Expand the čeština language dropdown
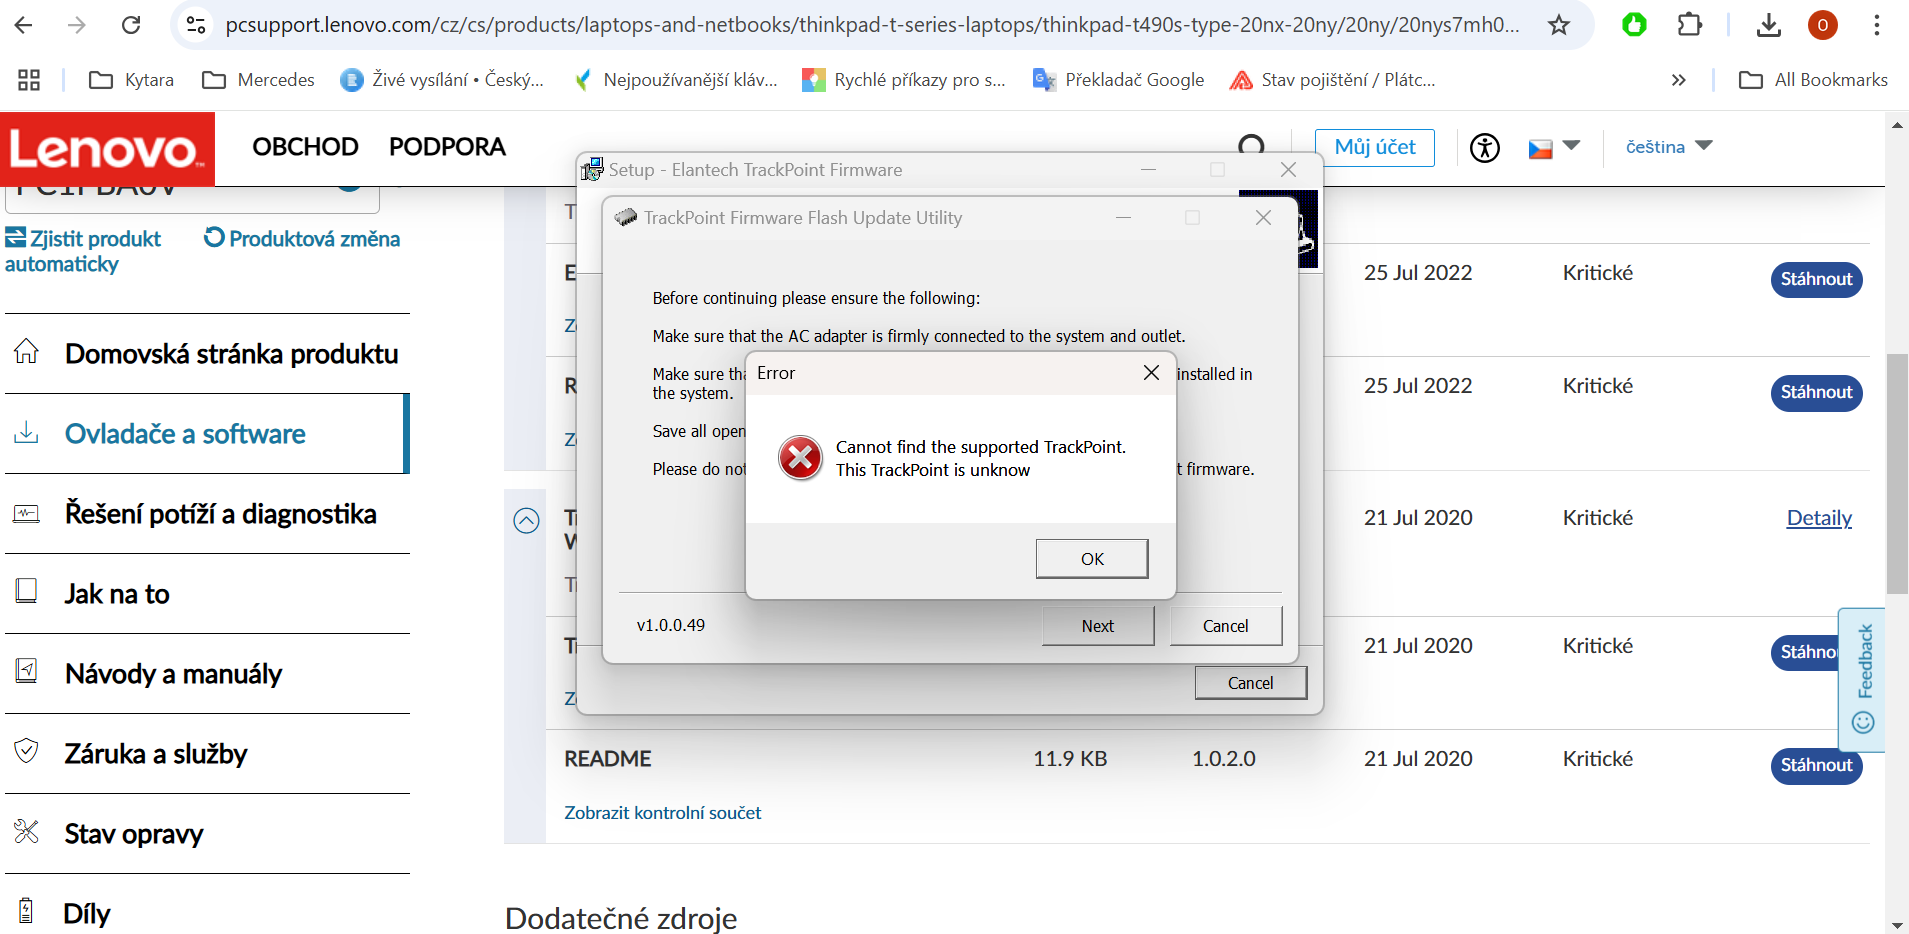This screenshot has height=934, width=1909. pos(1668,147)
